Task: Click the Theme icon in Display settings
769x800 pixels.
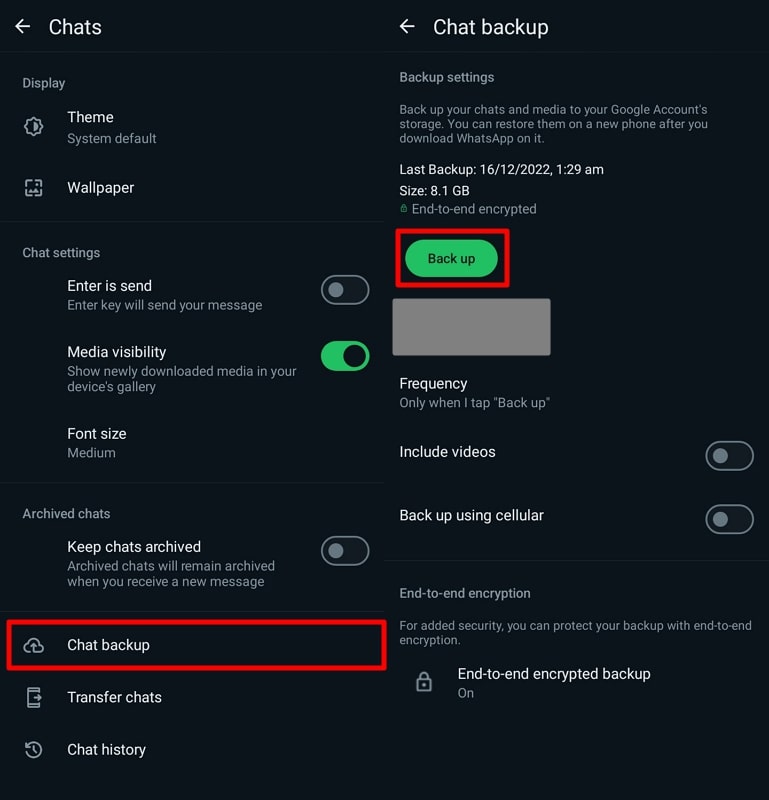Action: (x=33, y=127)
